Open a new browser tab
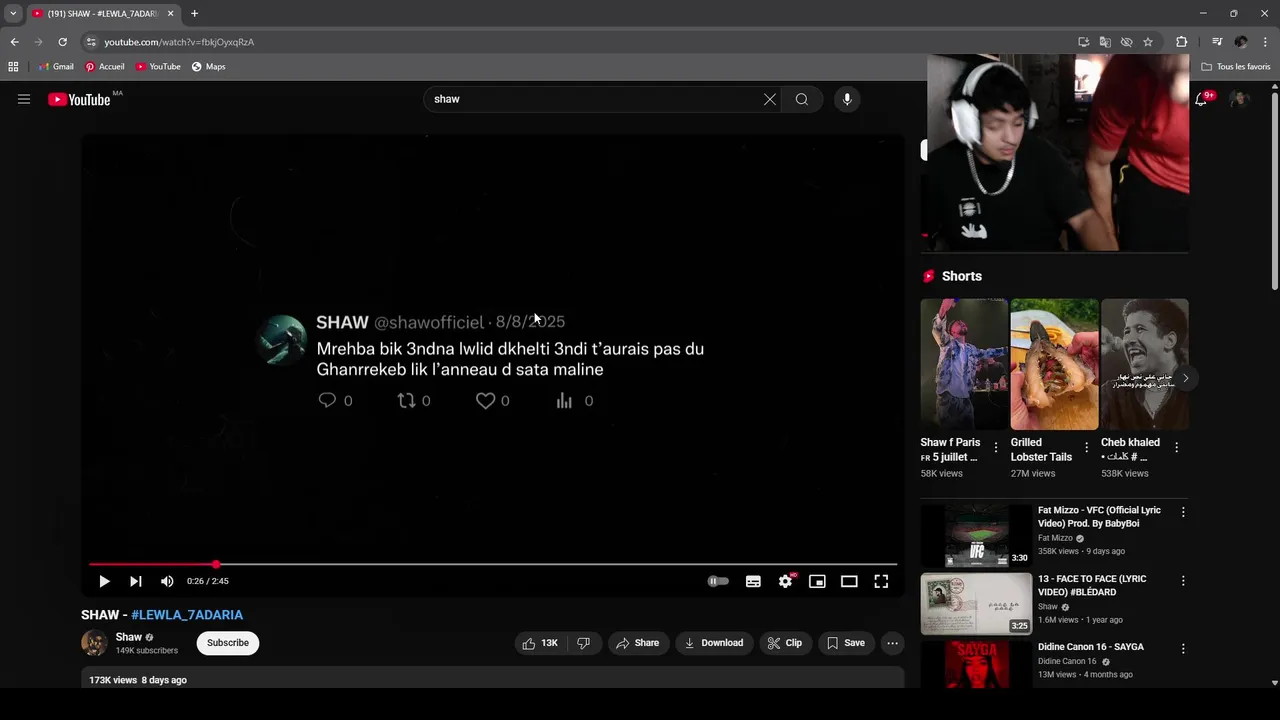 (194, 13)
